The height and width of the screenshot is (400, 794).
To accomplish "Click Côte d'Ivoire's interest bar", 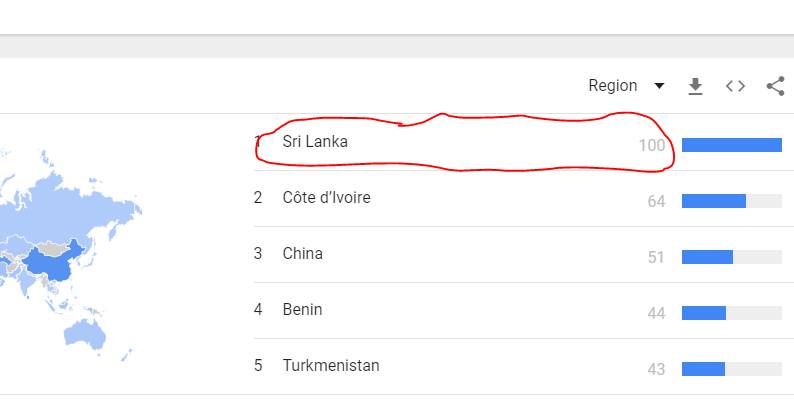I will click(731, 201).
